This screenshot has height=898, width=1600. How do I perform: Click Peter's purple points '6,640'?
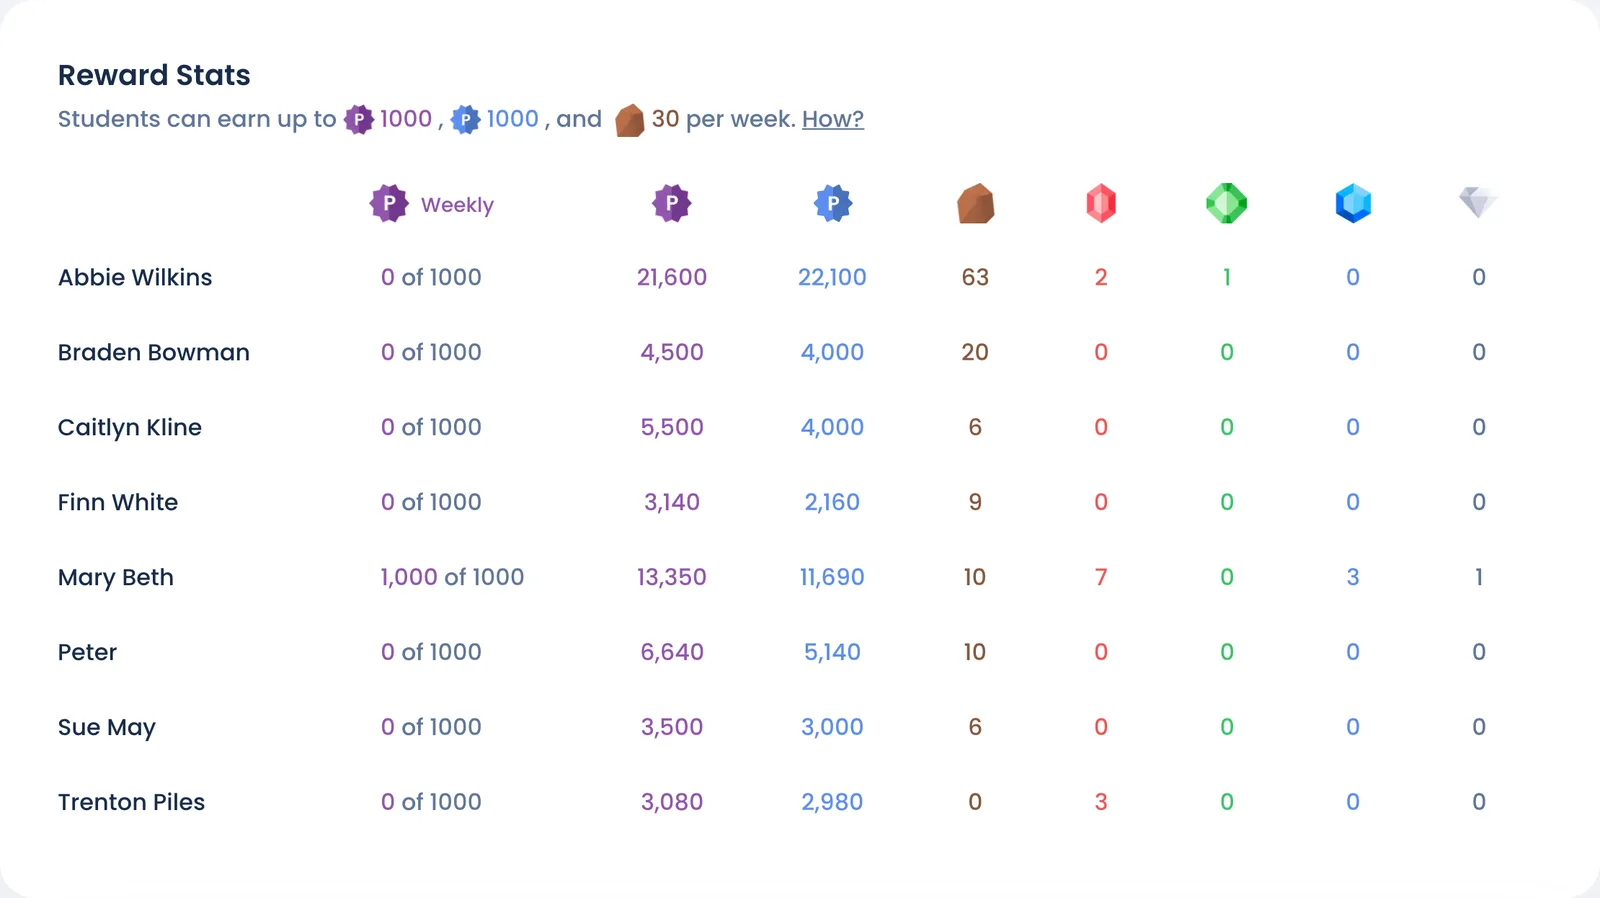click(x=672, y=652)
